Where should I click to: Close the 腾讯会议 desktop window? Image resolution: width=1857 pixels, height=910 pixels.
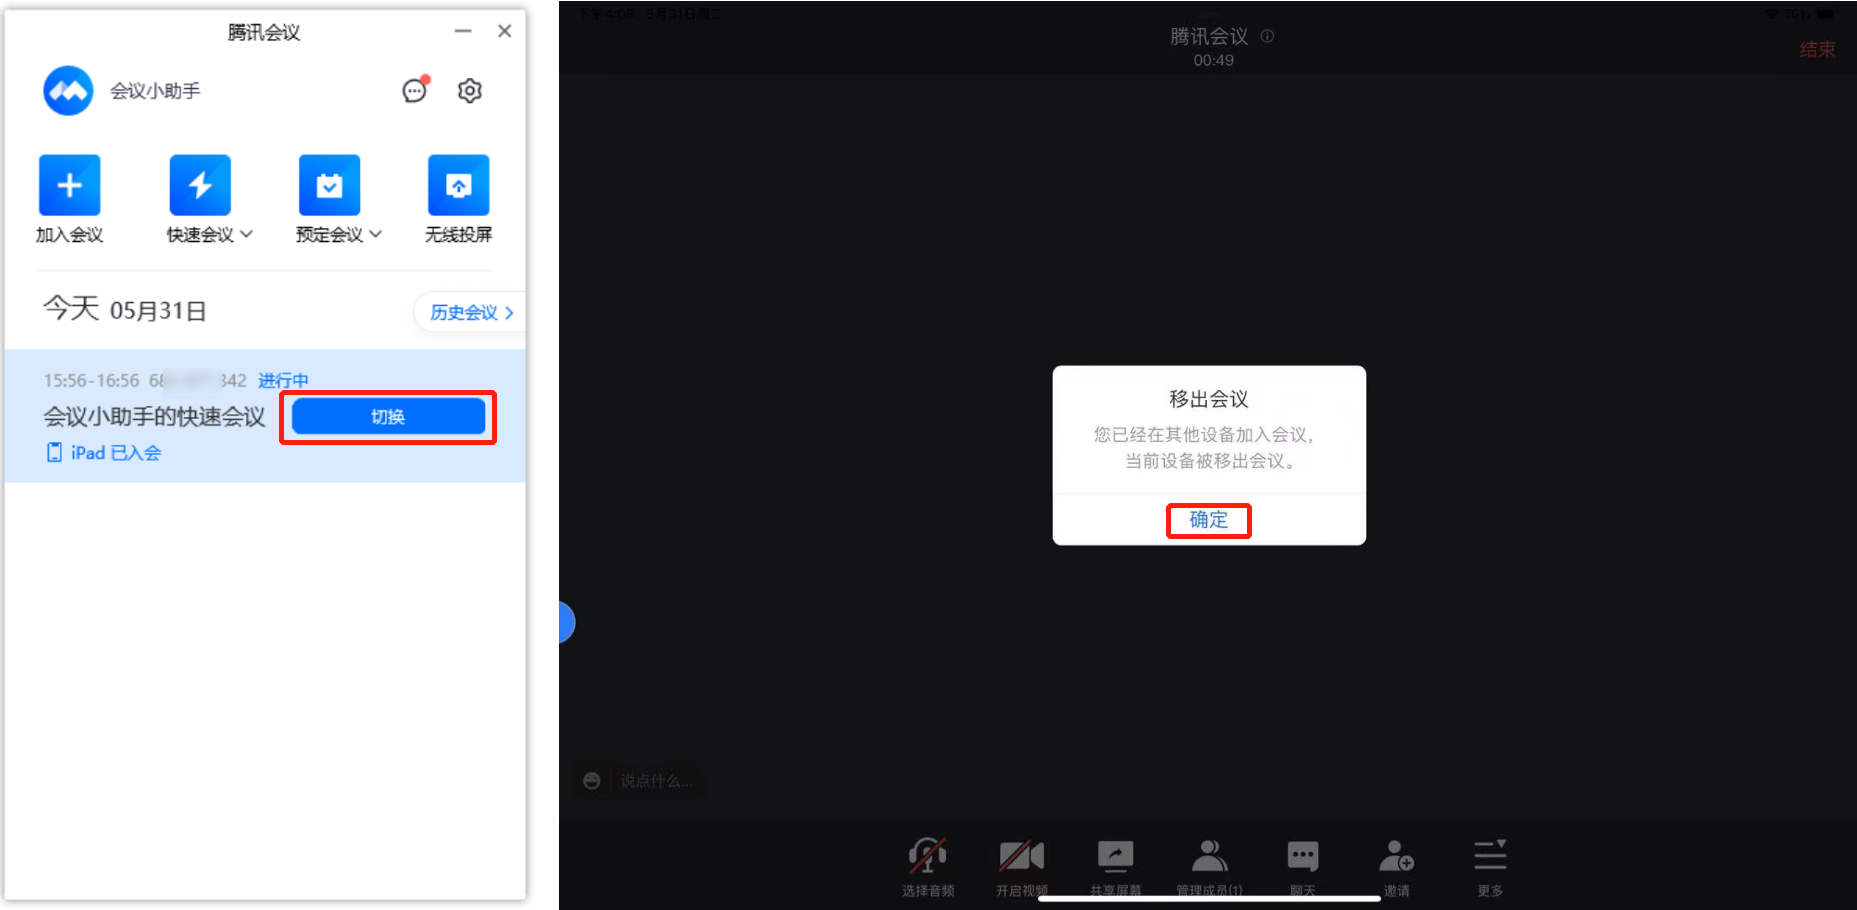click(505, 31)
